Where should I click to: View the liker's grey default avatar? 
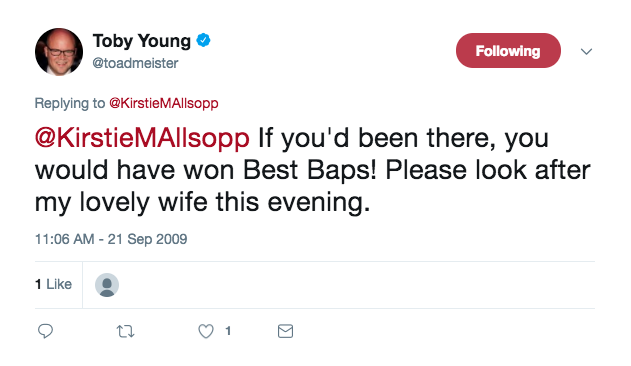click(x=107, y=285)
